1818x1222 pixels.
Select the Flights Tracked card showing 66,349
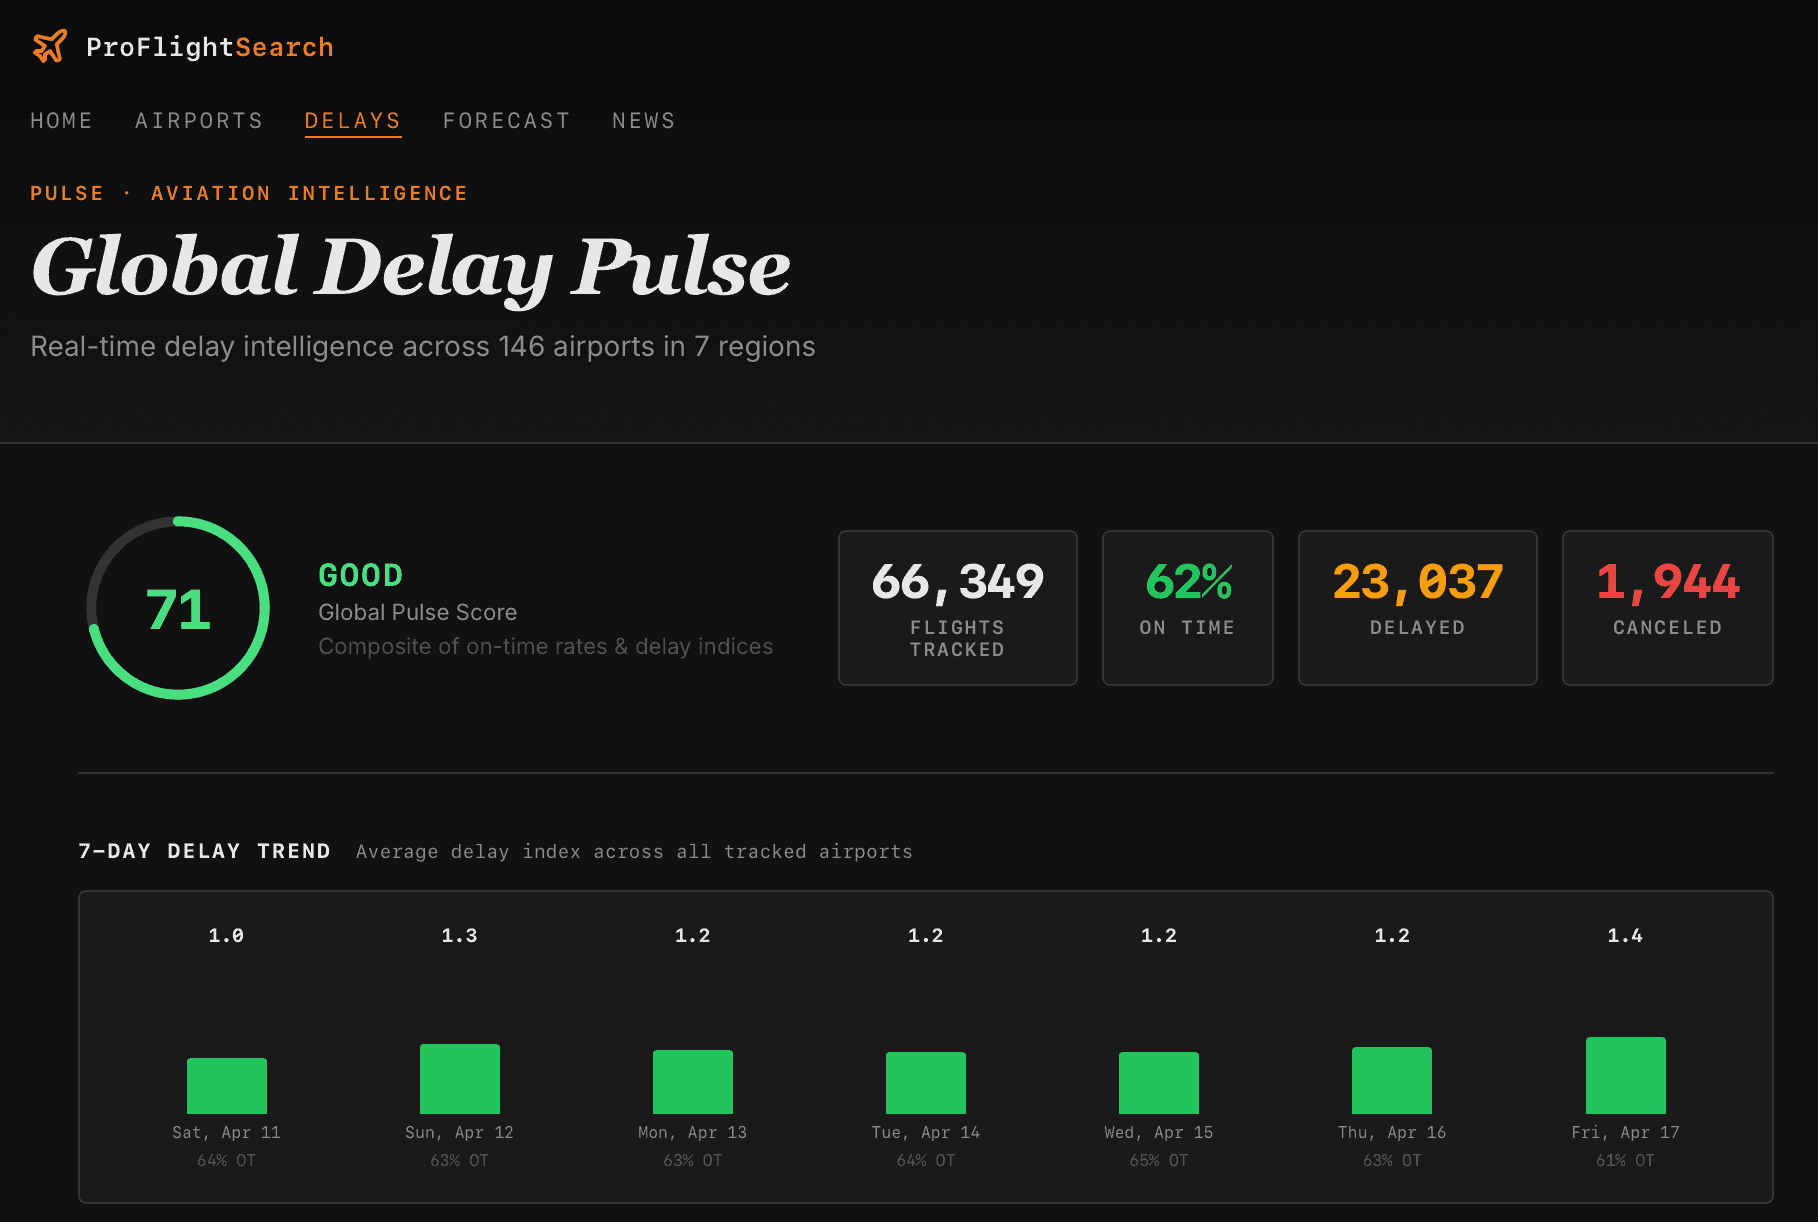(958, 608)
